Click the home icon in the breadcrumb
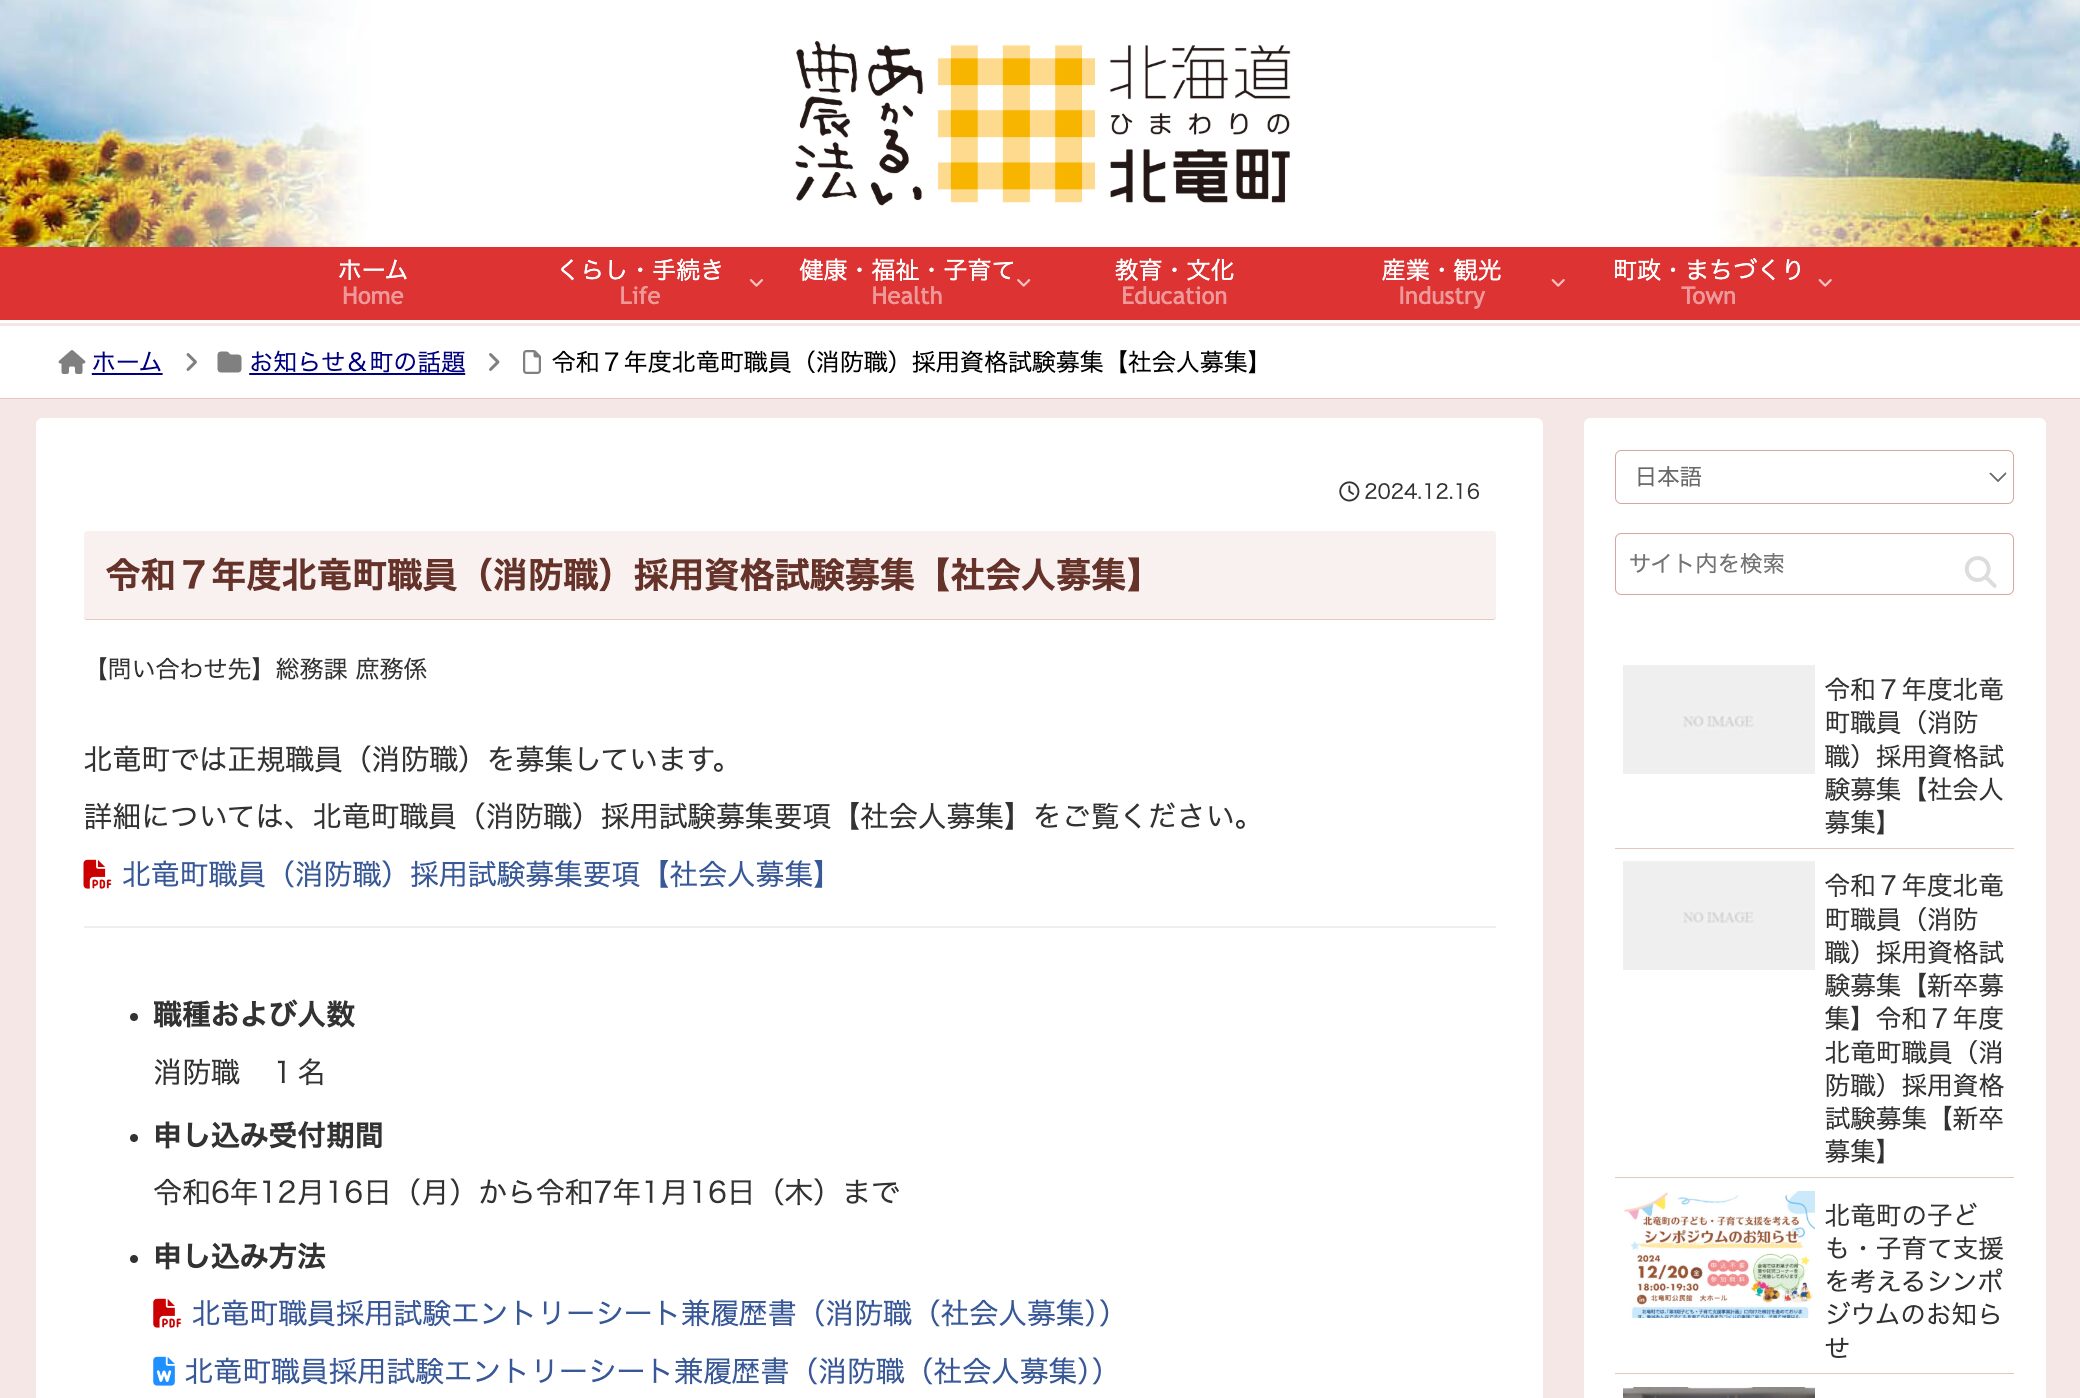This screenshot has width=2080, height=1398. (x=73, y=362)
